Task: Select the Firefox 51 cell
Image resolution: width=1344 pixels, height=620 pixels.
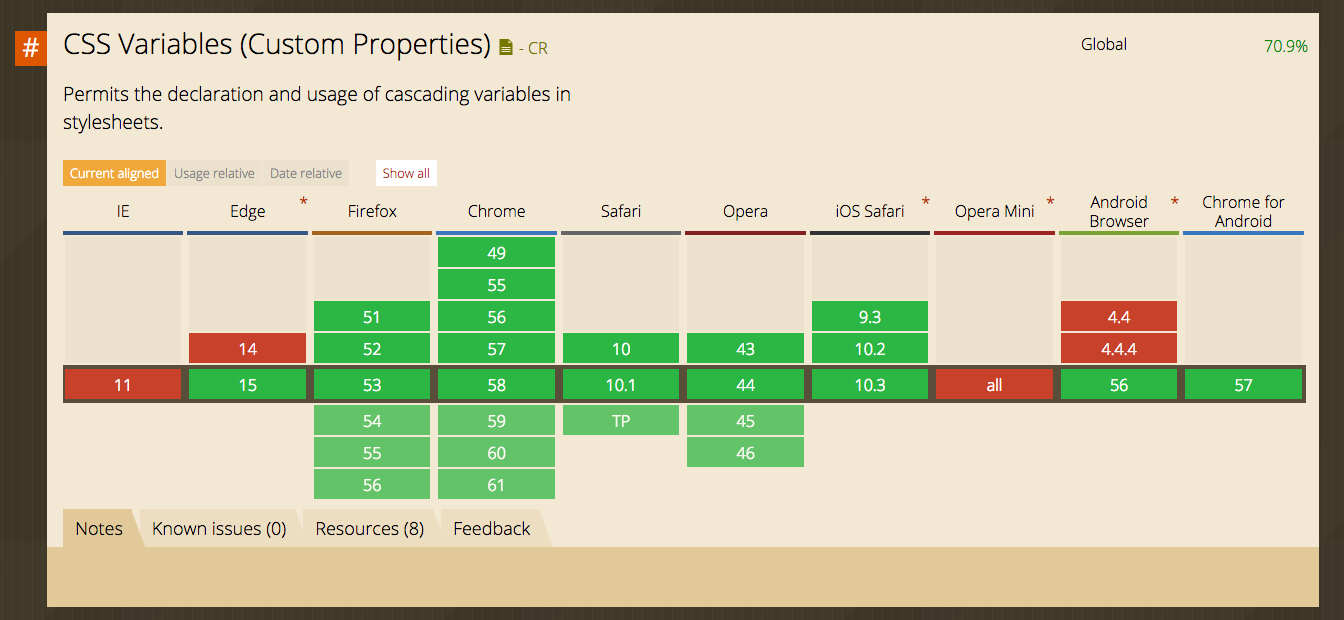Action: coord(372,317)
